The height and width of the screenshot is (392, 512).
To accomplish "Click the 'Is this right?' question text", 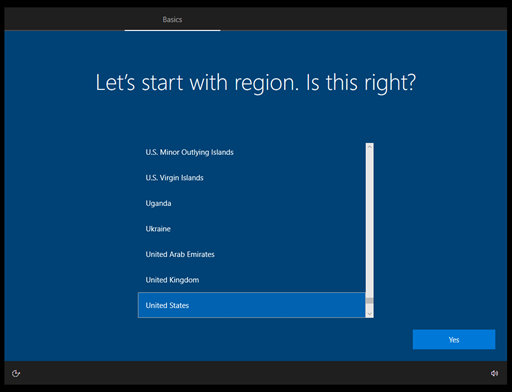I will click(361, 83).
